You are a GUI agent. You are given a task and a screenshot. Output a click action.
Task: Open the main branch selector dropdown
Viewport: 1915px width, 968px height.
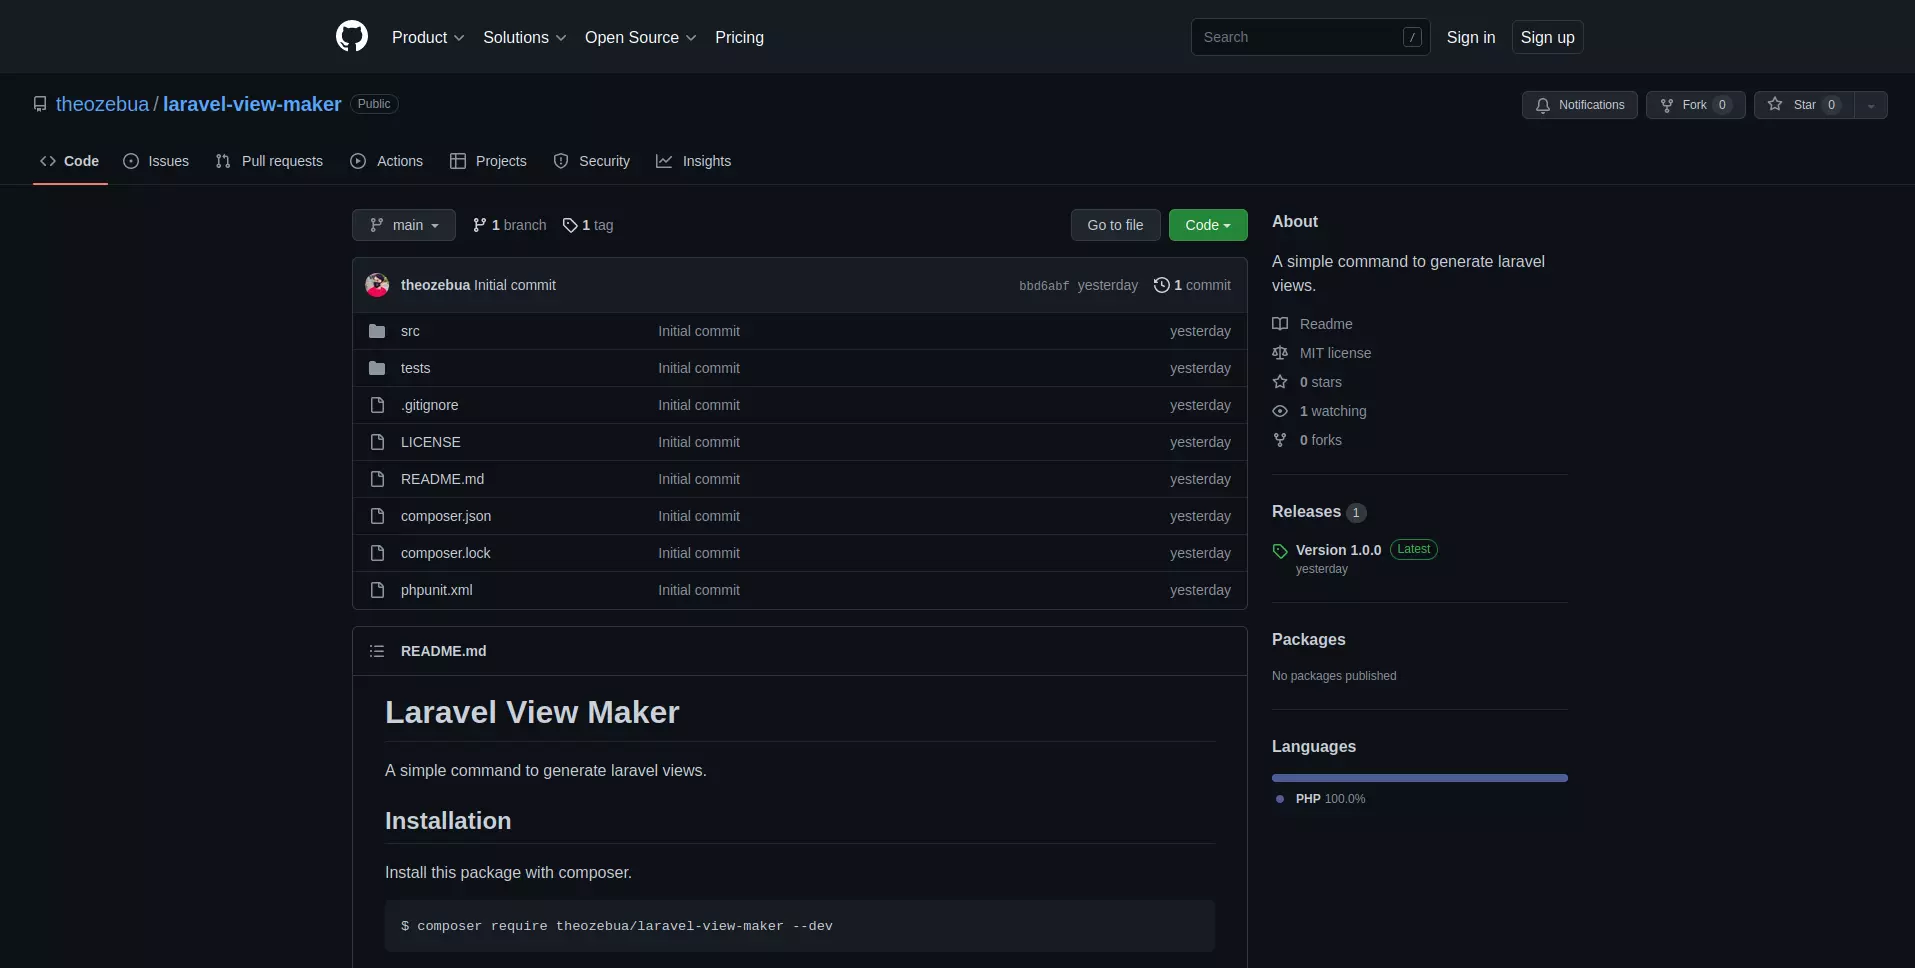[x=404, y=225]
